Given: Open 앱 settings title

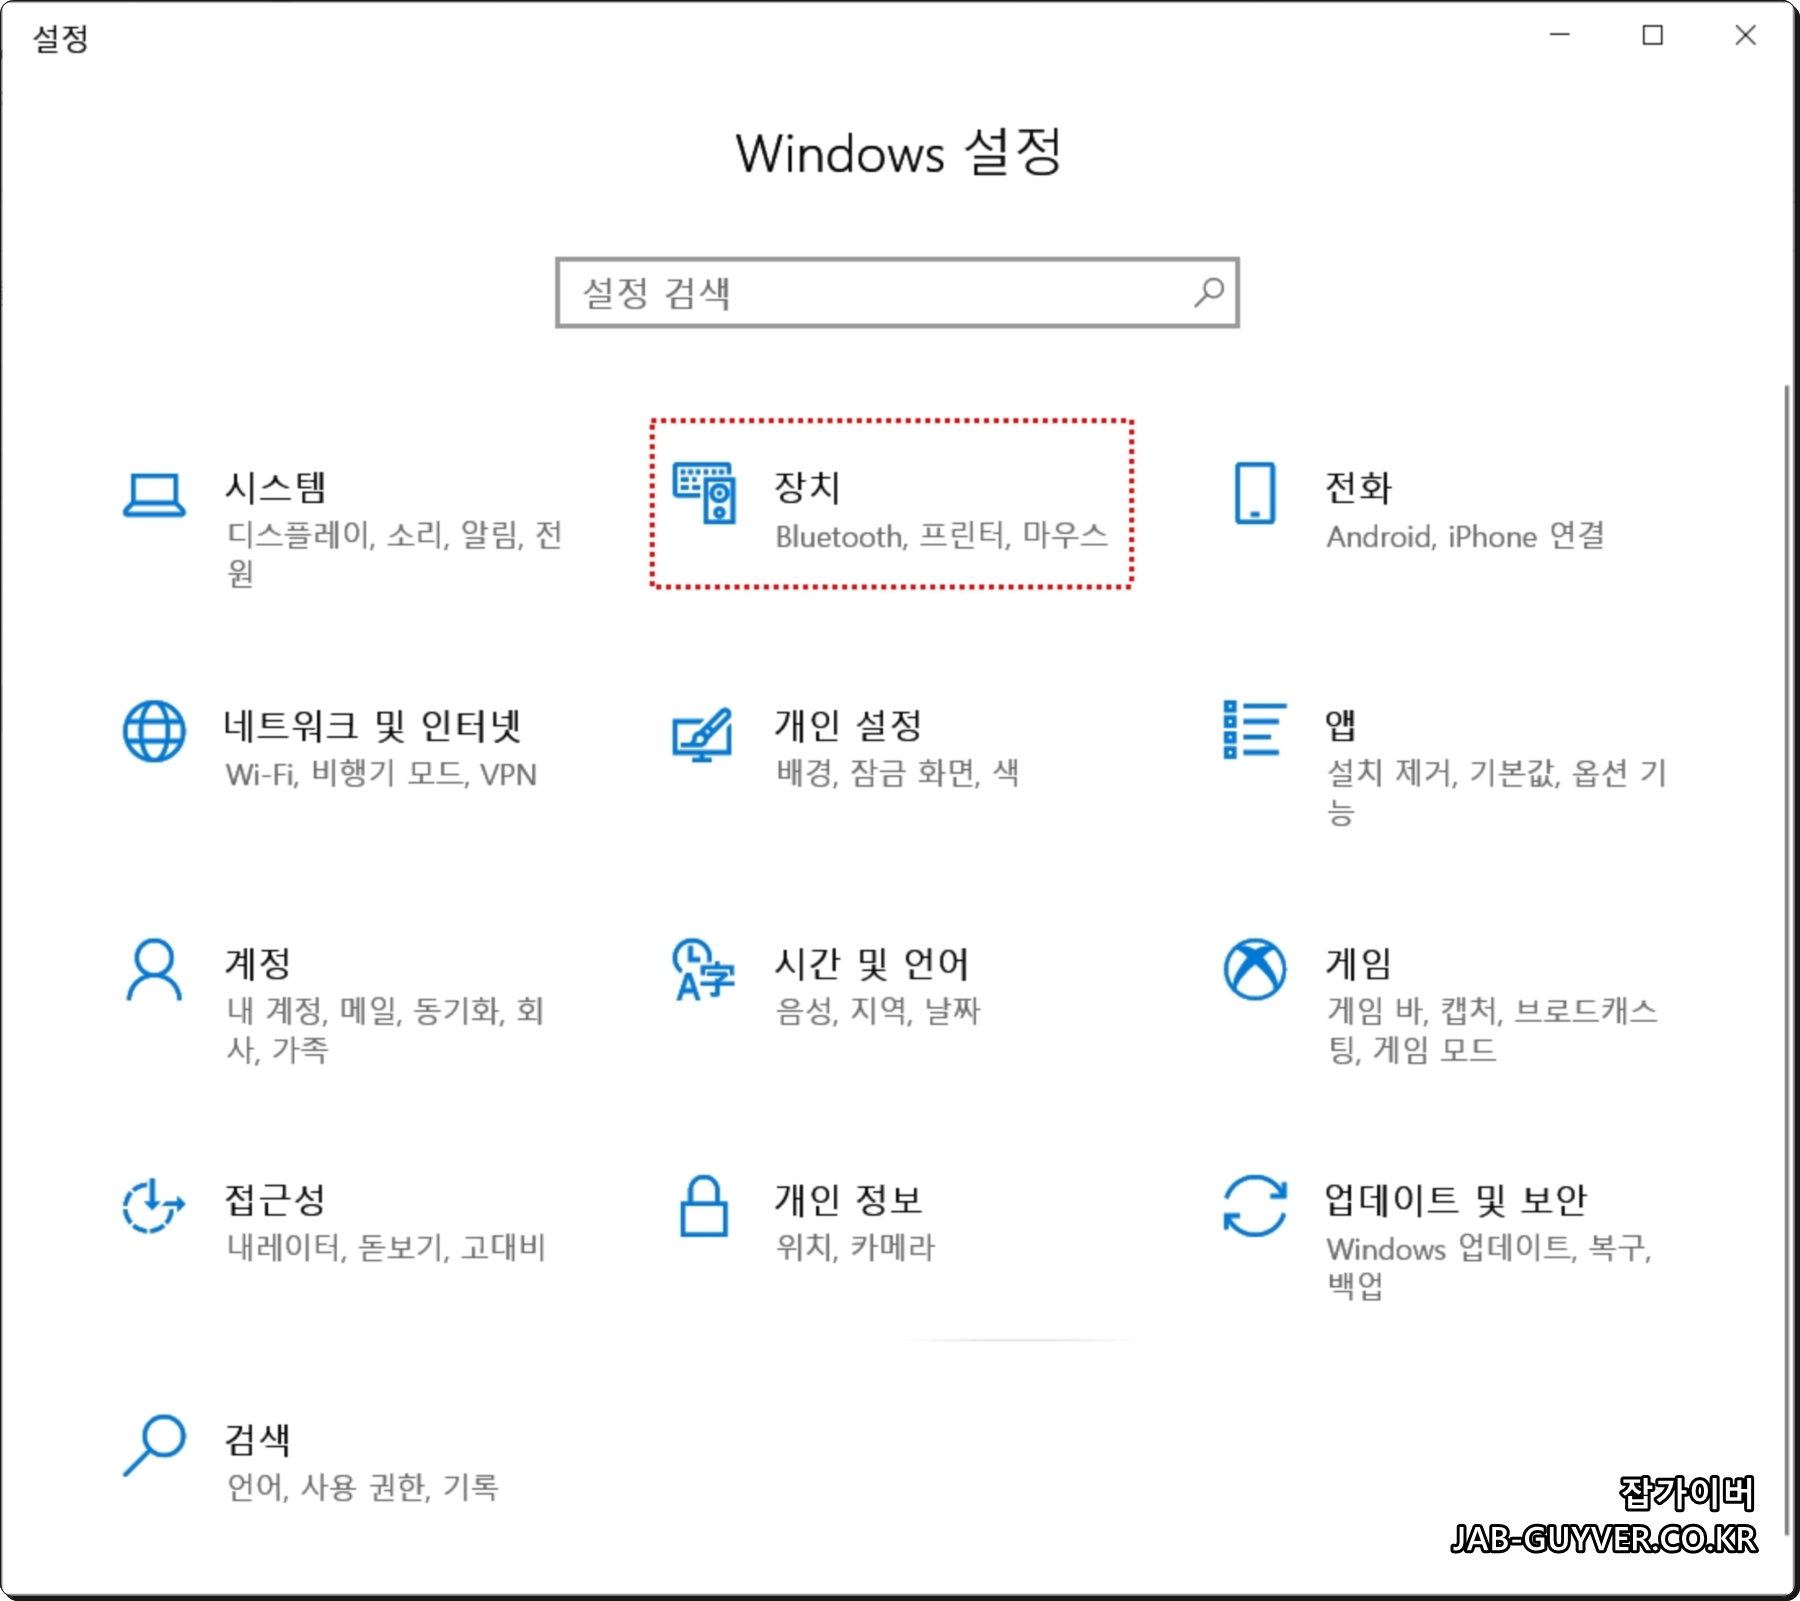Looking at the screenshot, I should pyautogui.click(x=1341, y=726).
